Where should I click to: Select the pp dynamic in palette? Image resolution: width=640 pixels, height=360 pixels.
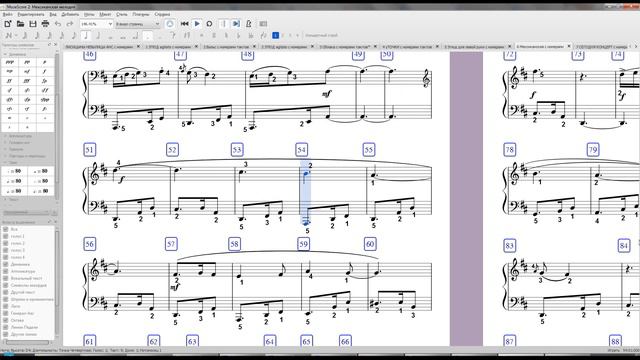pyautogui.click(x=27, y=62)
